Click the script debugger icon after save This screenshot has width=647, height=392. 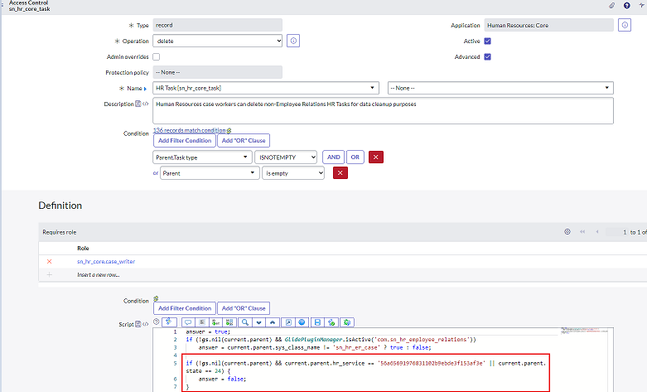coord(332,322)
